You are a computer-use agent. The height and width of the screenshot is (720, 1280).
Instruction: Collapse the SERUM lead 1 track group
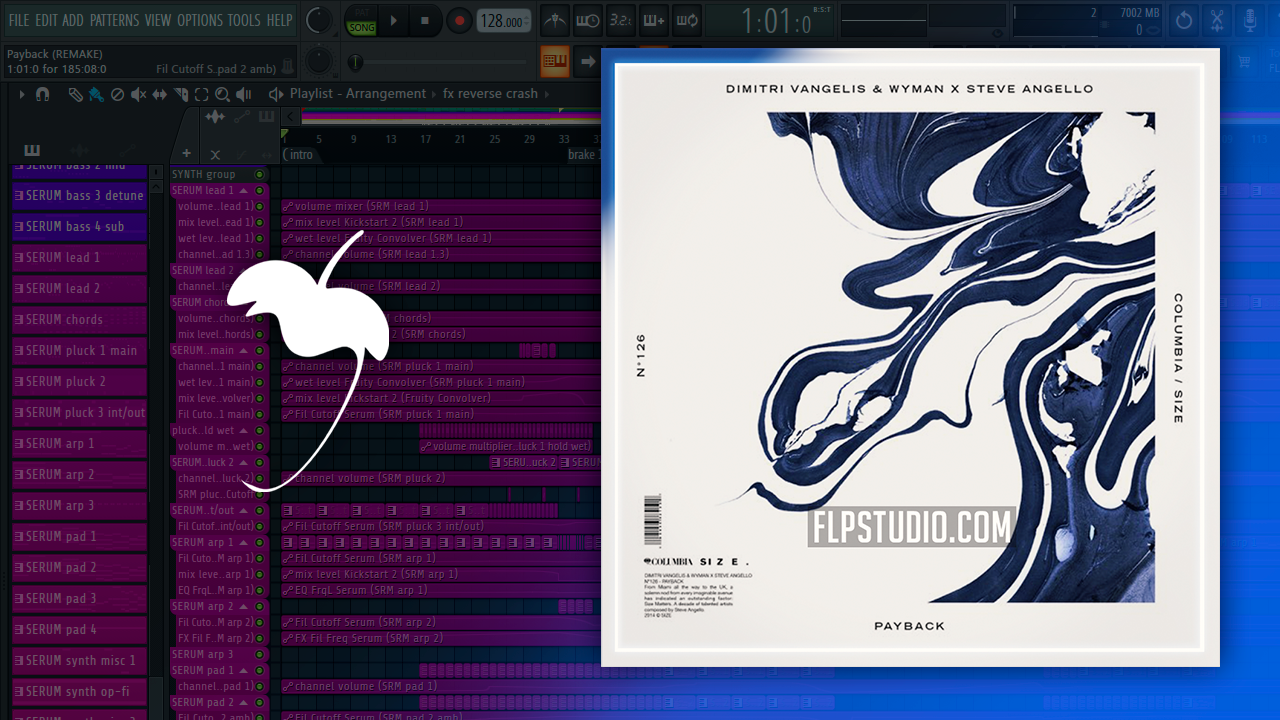[243, 190]
